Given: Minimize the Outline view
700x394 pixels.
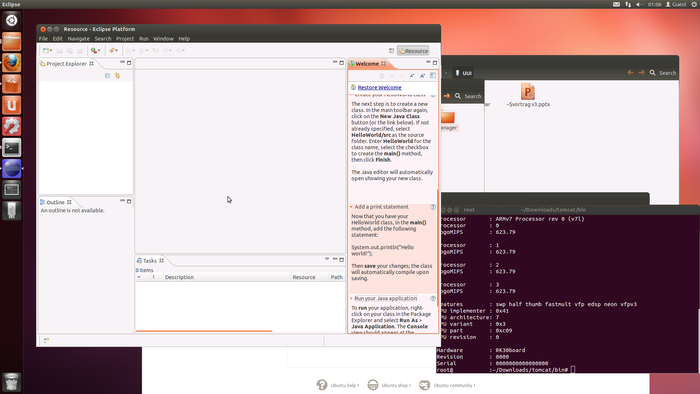Looking at the screenshot, I should click(x=122, y=201).
